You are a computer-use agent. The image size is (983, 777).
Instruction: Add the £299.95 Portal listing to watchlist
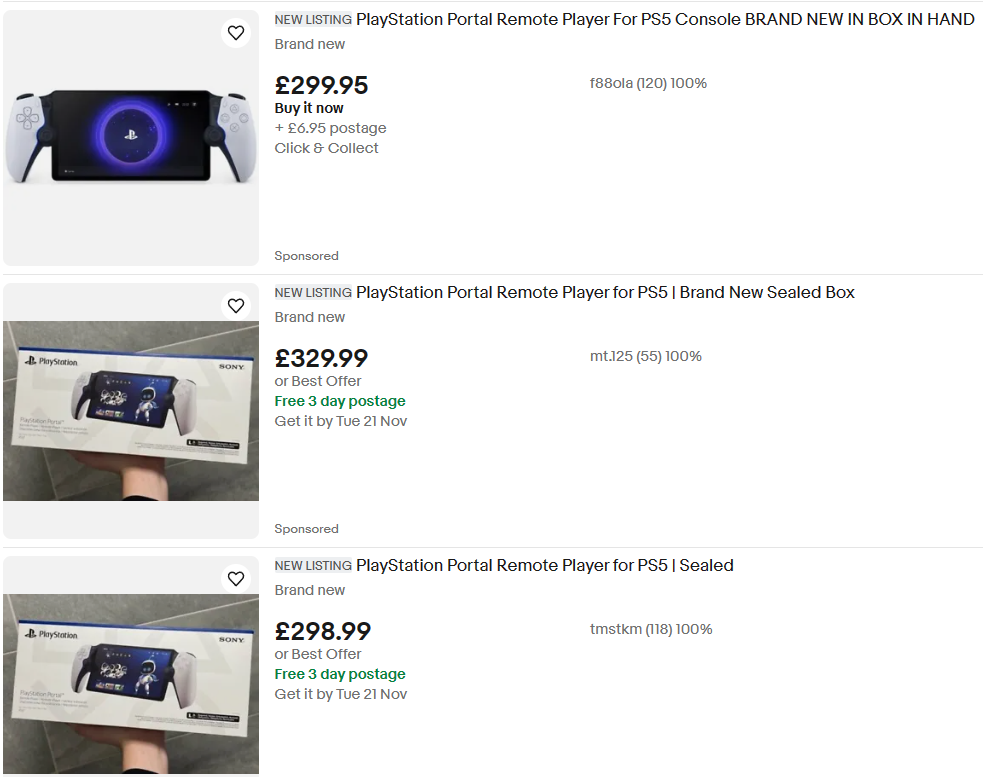point(236,33)
